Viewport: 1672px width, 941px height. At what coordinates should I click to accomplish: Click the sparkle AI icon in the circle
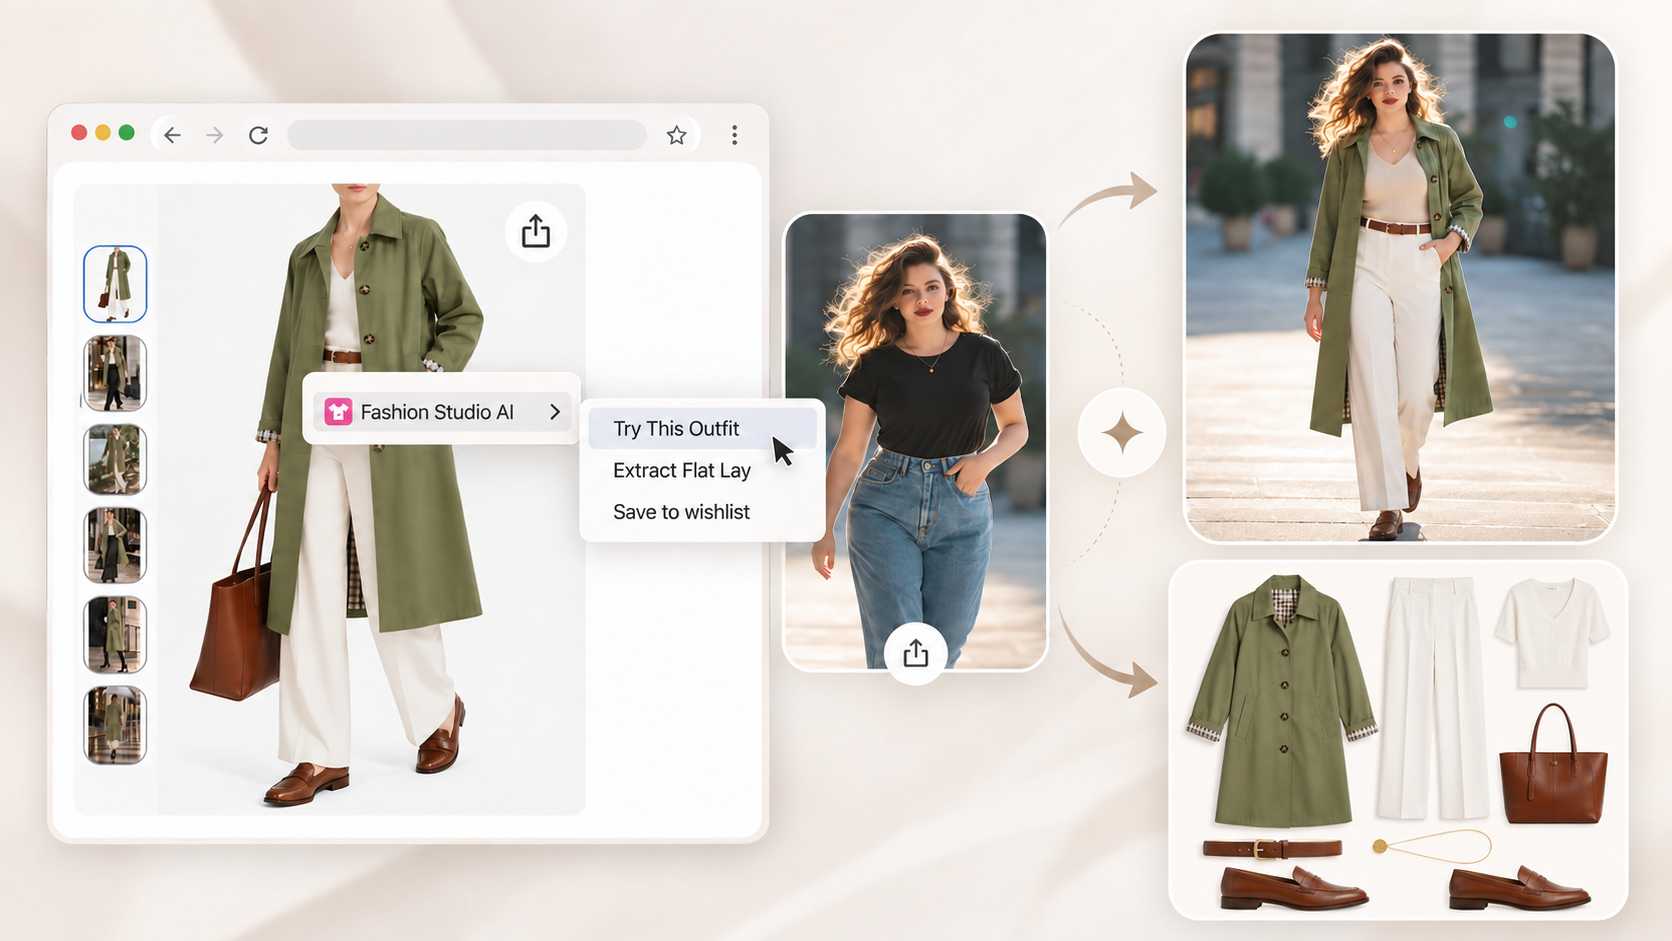pos(1122,433)
